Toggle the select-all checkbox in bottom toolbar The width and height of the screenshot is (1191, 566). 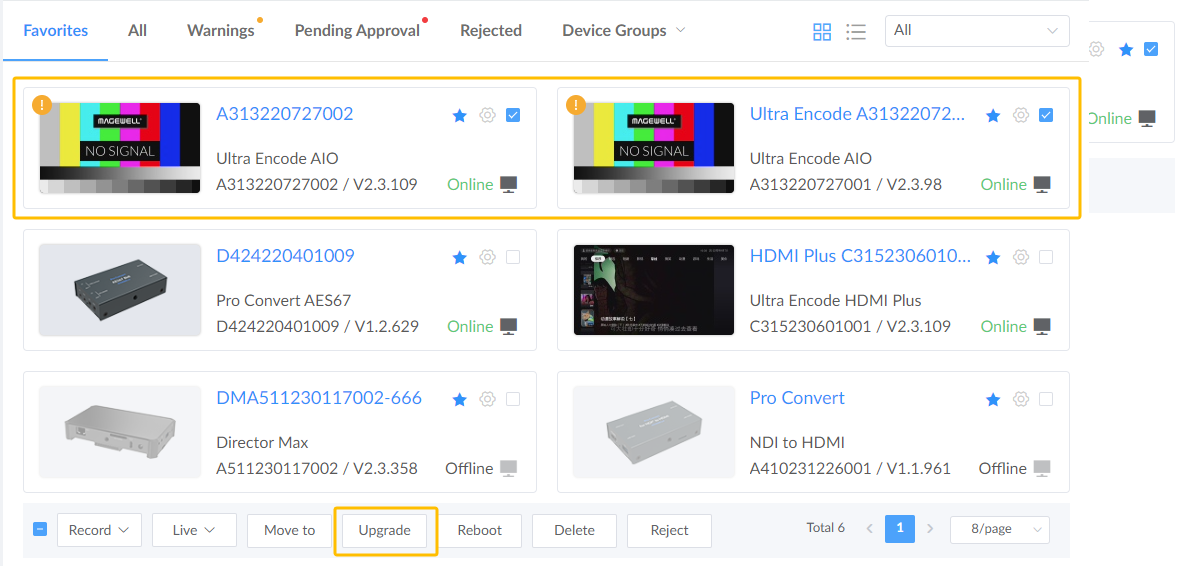40,529
